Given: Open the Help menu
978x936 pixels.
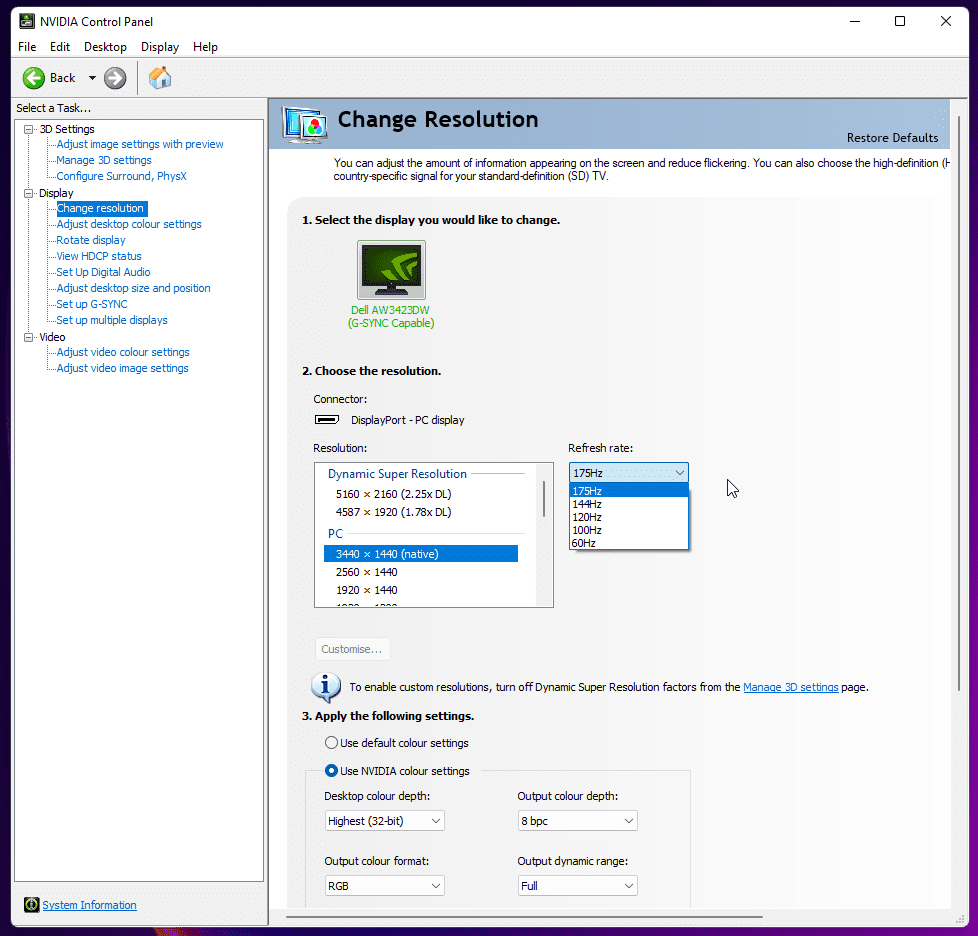Looking at the screenshot, I should (205, 47).
